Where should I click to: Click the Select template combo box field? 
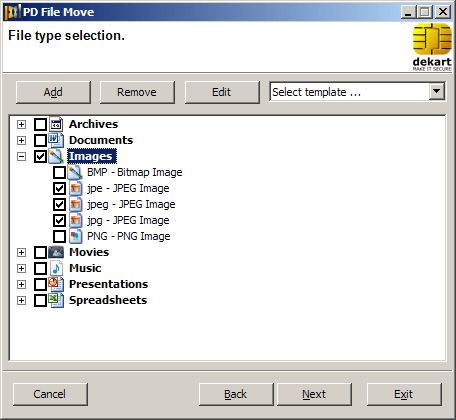coord(357,92)
